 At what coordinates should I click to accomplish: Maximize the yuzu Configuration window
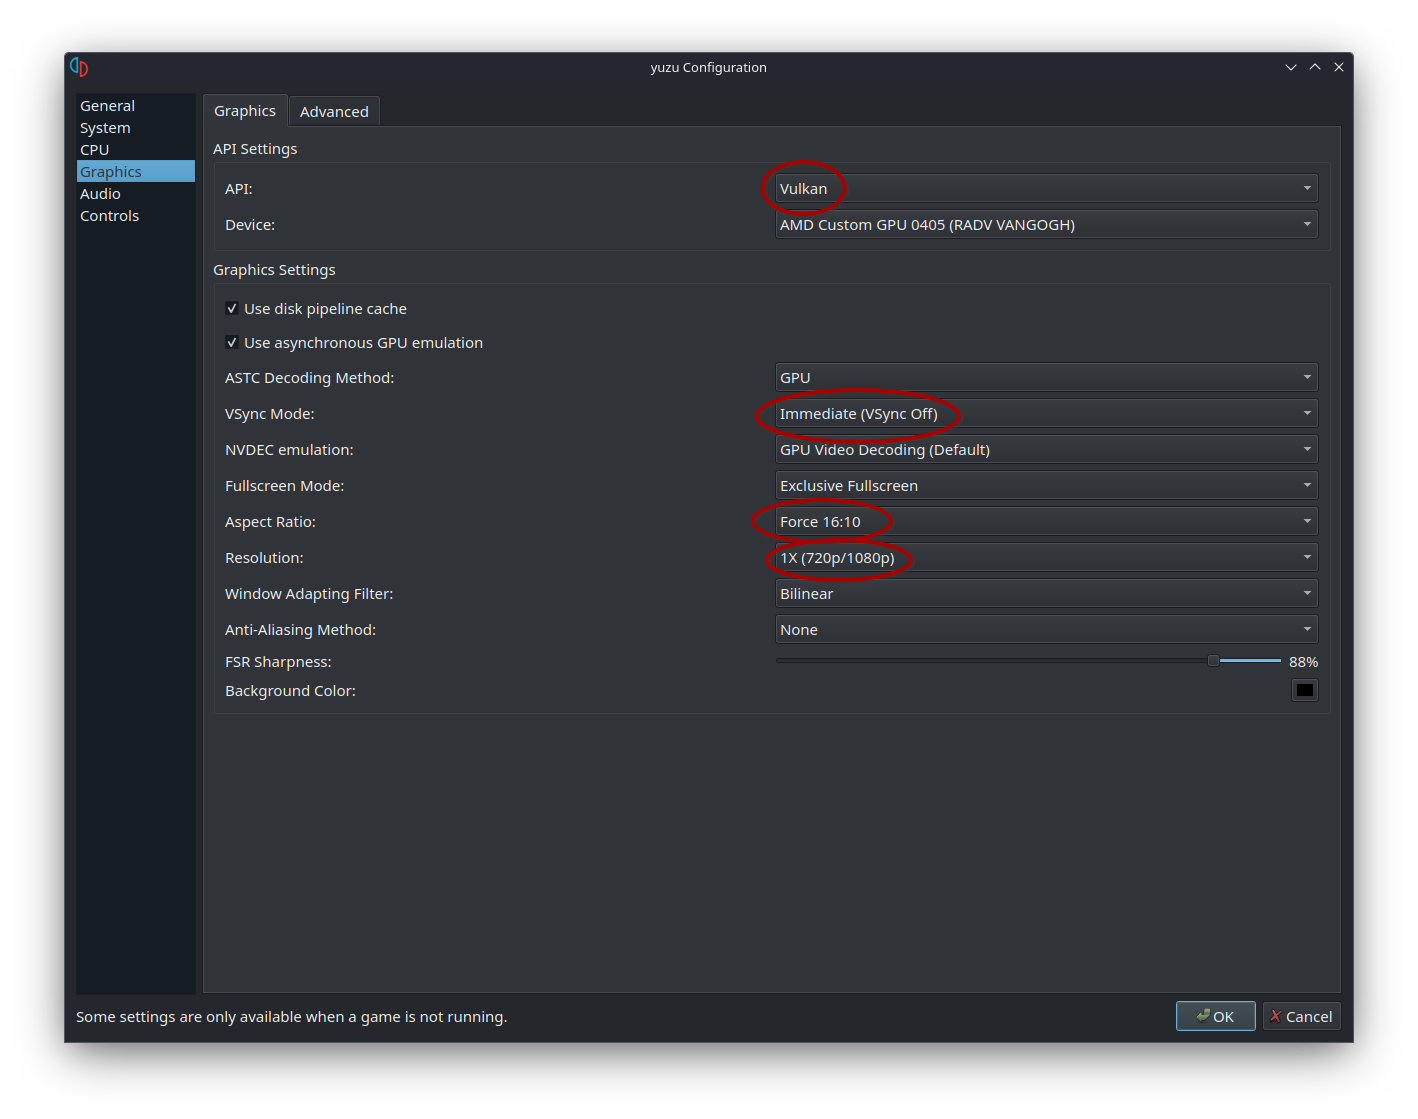tap(1315, 67)
